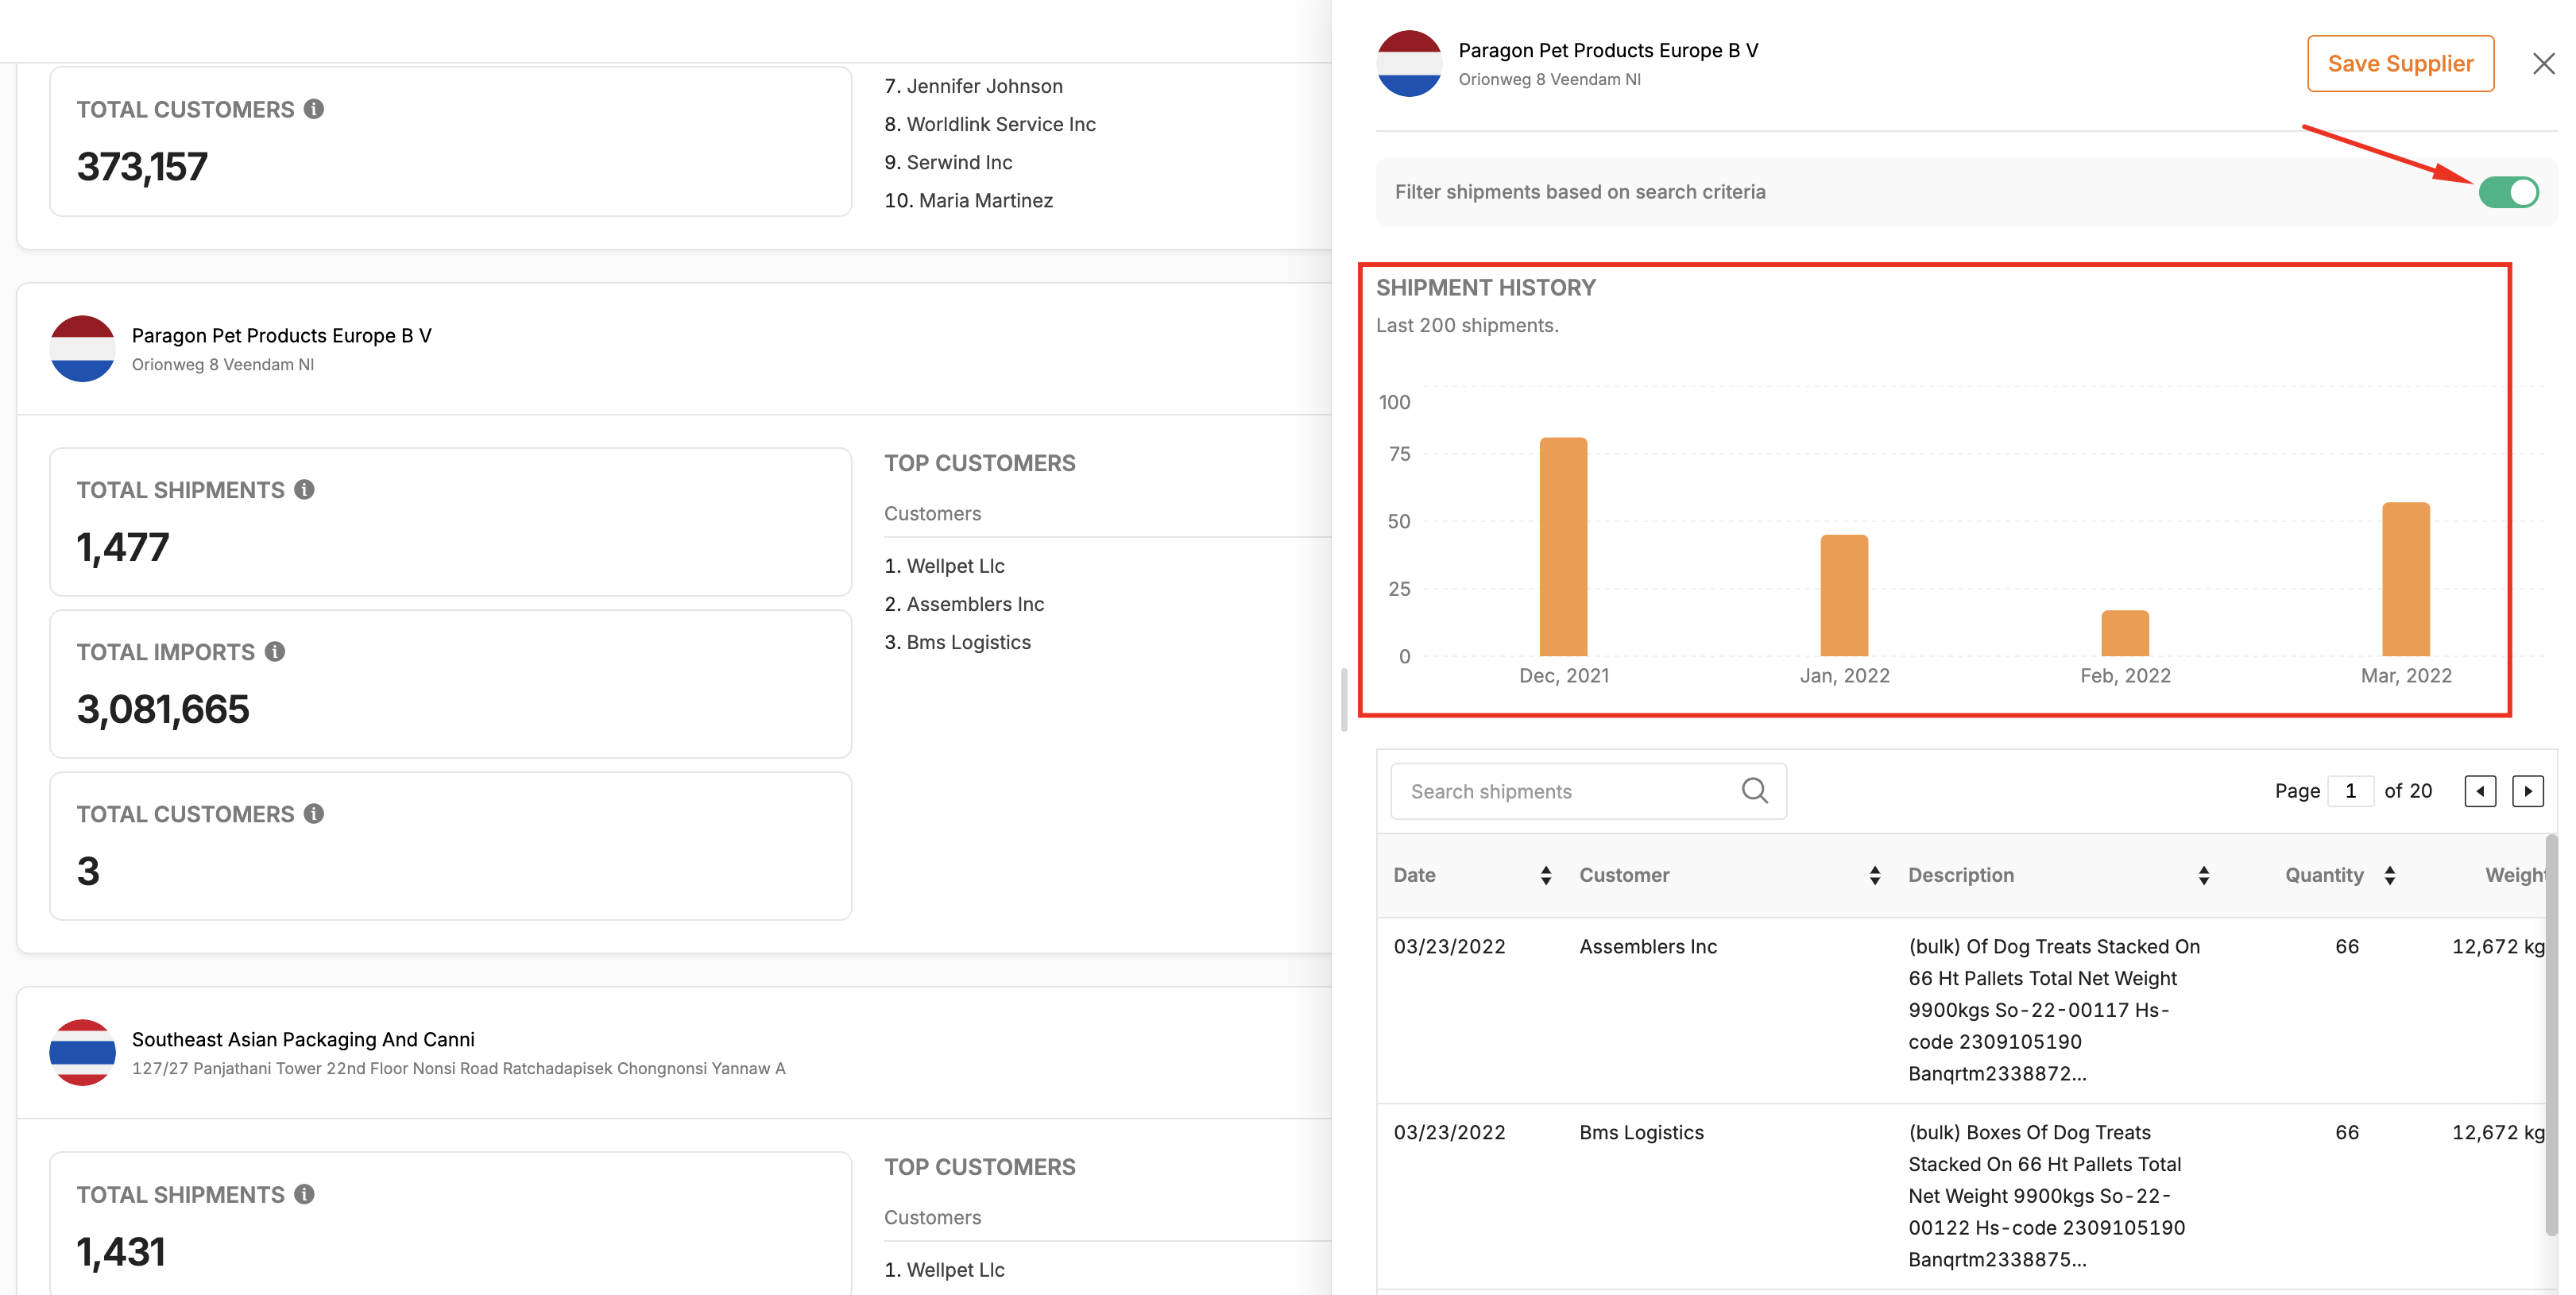The width and height of the screenshot is (2576, 1295).
Task: Click weight 12,672 kg in Bms Logistics row
Action: pos(2497,1132)
